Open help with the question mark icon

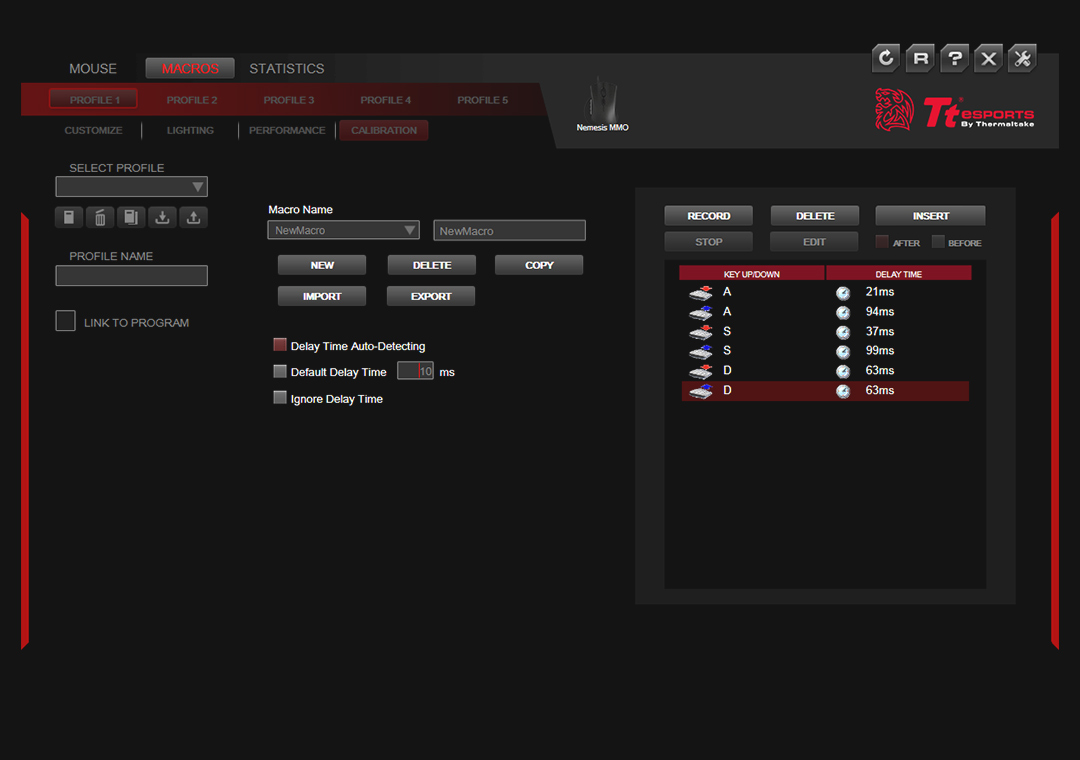click(x=955, y=59)
